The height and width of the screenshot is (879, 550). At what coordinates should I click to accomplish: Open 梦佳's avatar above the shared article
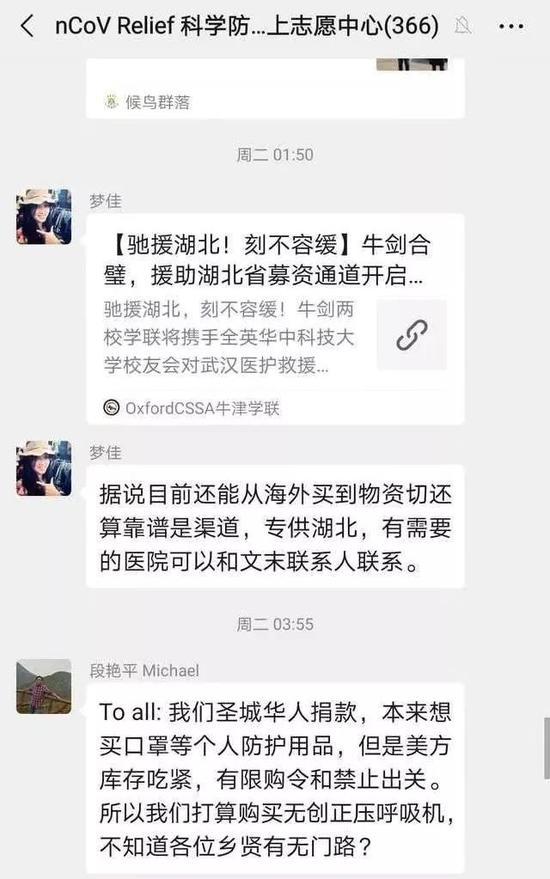tap(44, 217)
